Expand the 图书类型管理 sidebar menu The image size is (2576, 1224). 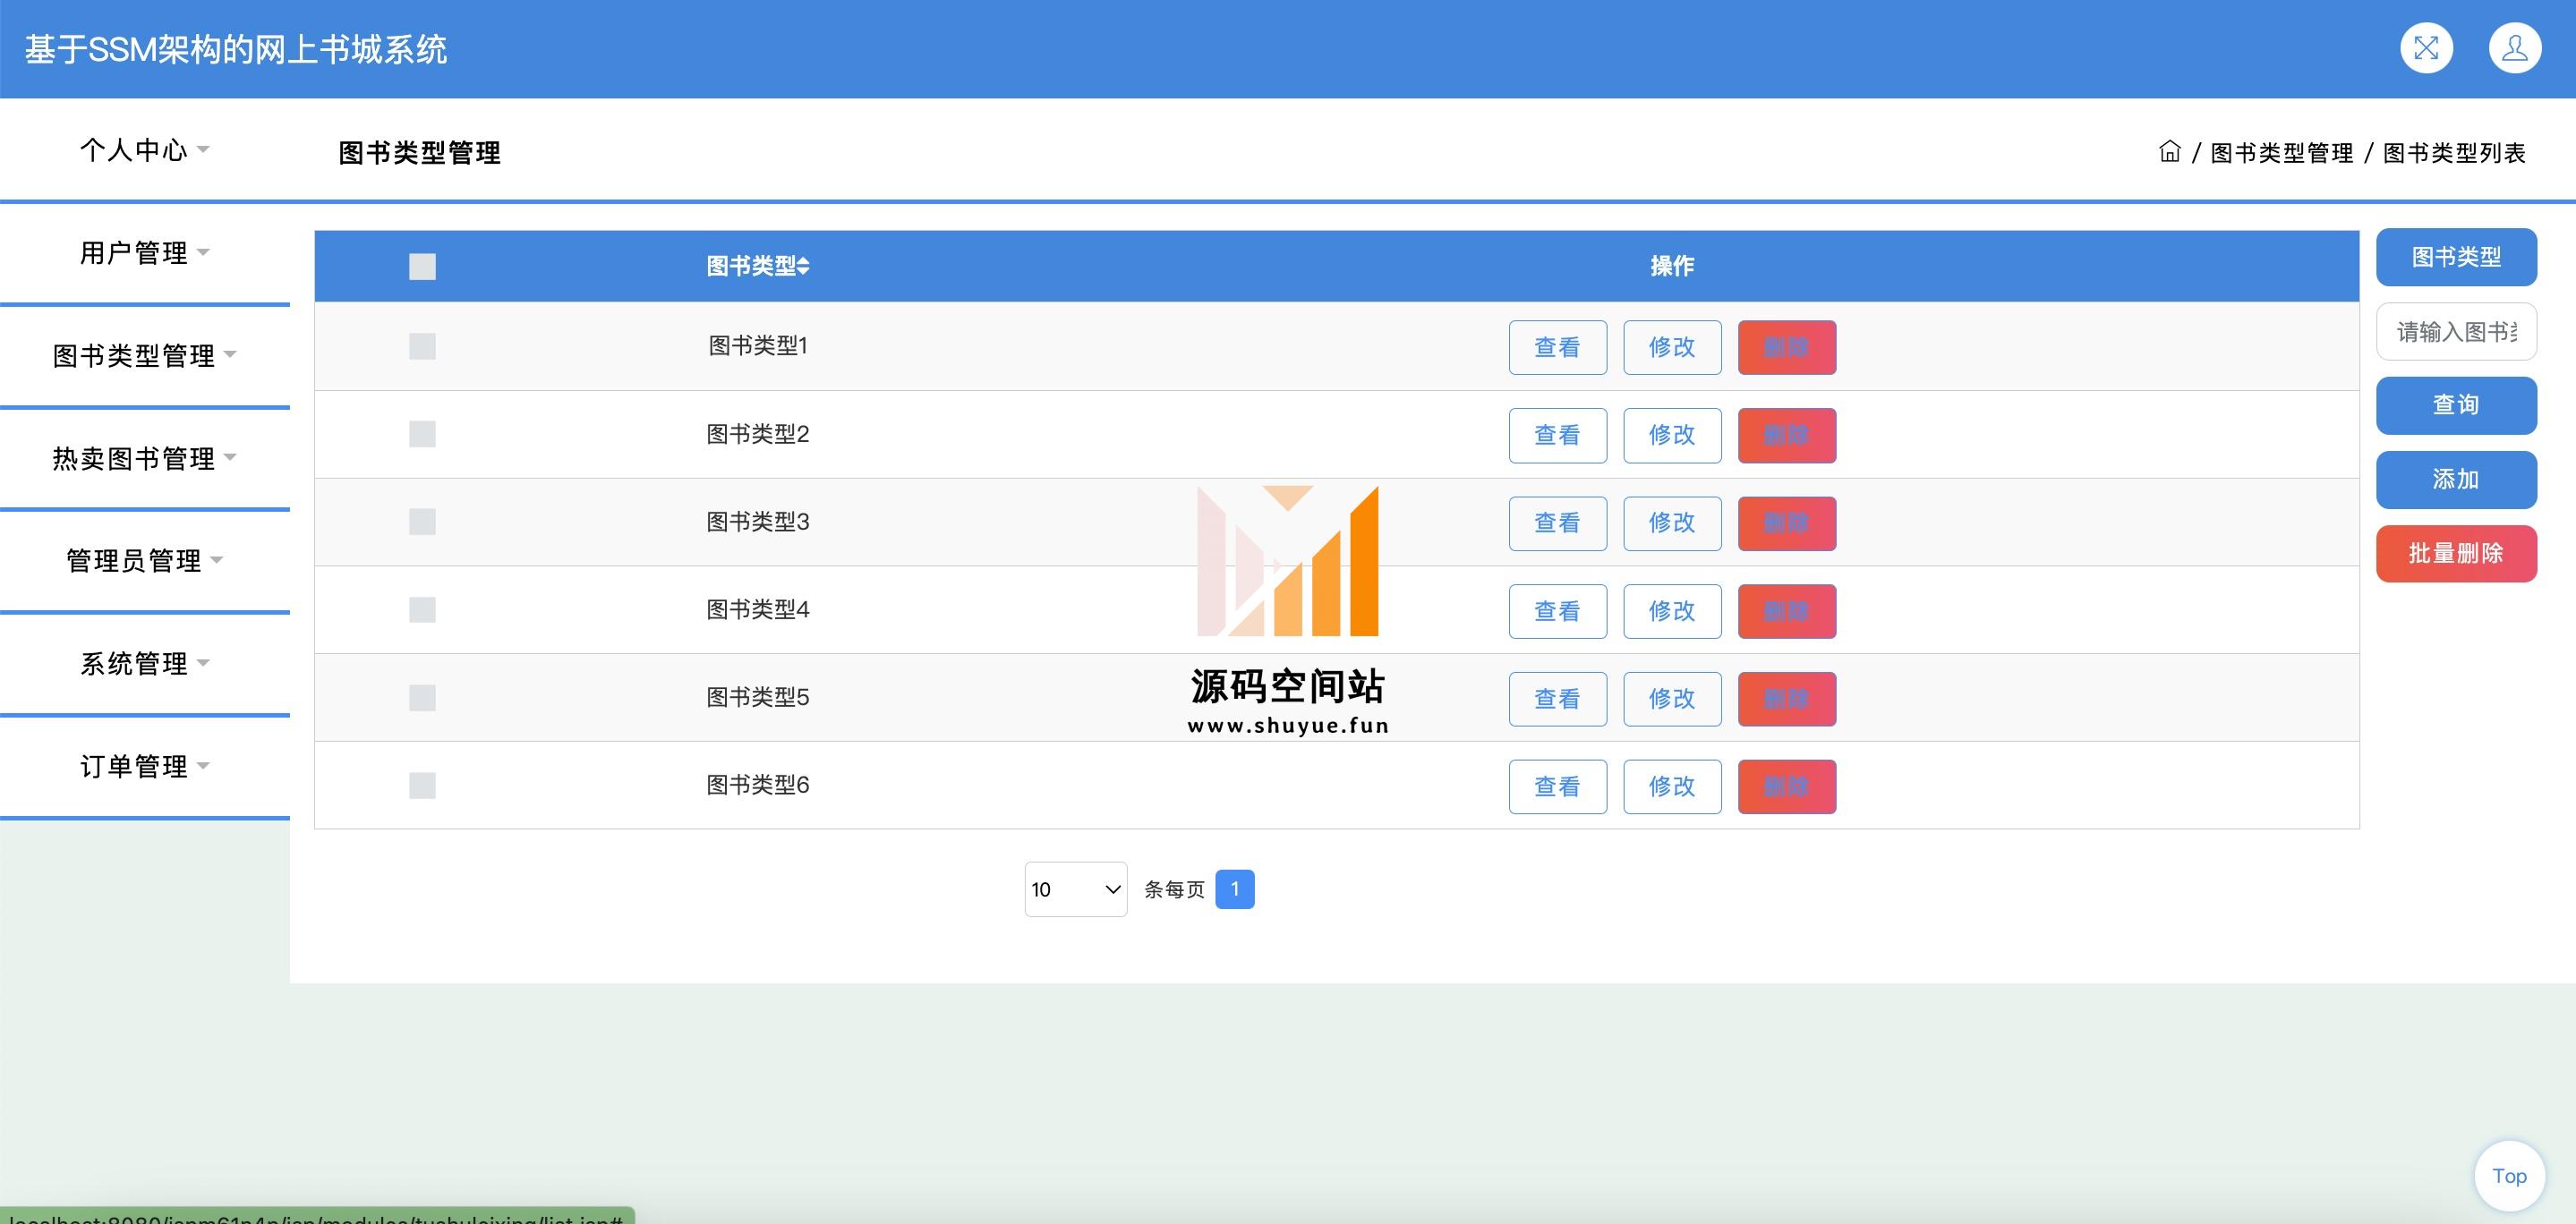click(x=145, y=356)
